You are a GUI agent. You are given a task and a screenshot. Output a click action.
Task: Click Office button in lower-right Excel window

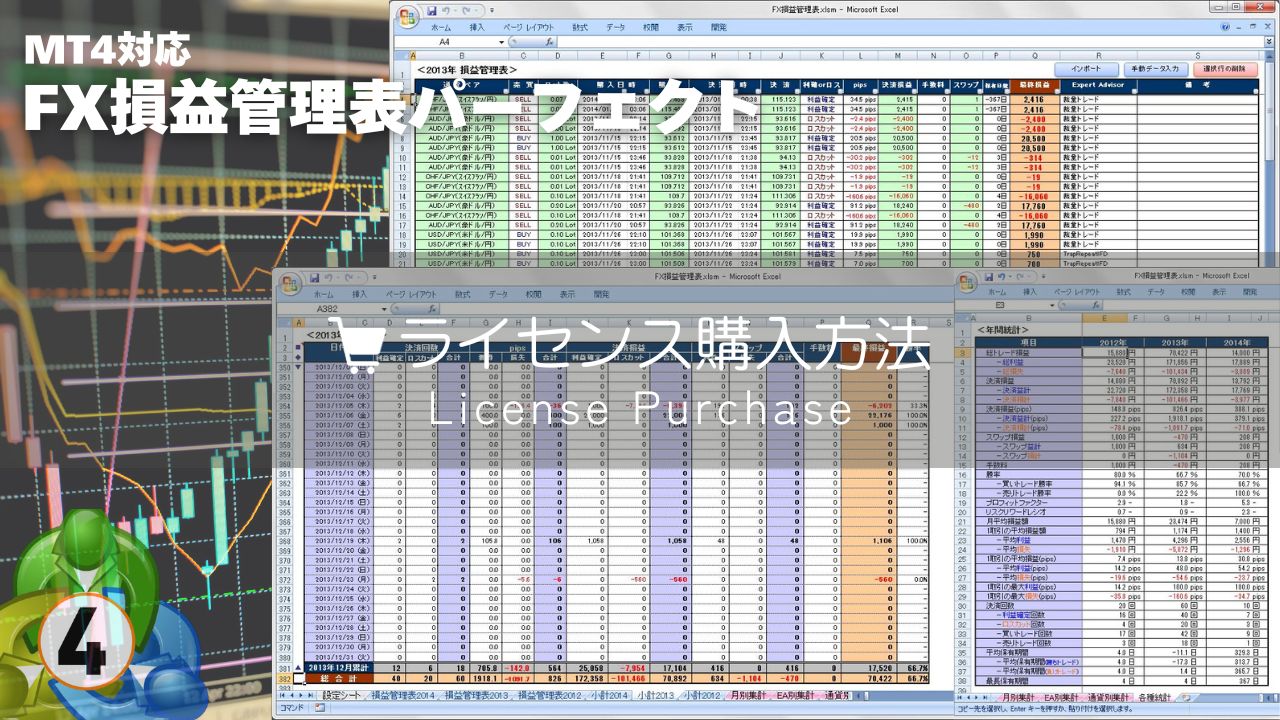tap(969, 283)
